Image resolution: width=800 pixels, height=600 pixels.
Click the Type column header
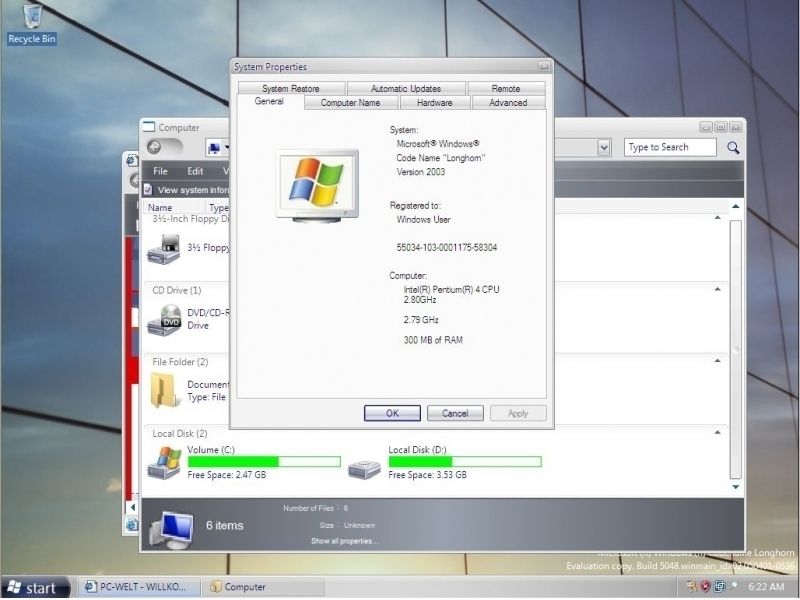[x=218, y=208]
